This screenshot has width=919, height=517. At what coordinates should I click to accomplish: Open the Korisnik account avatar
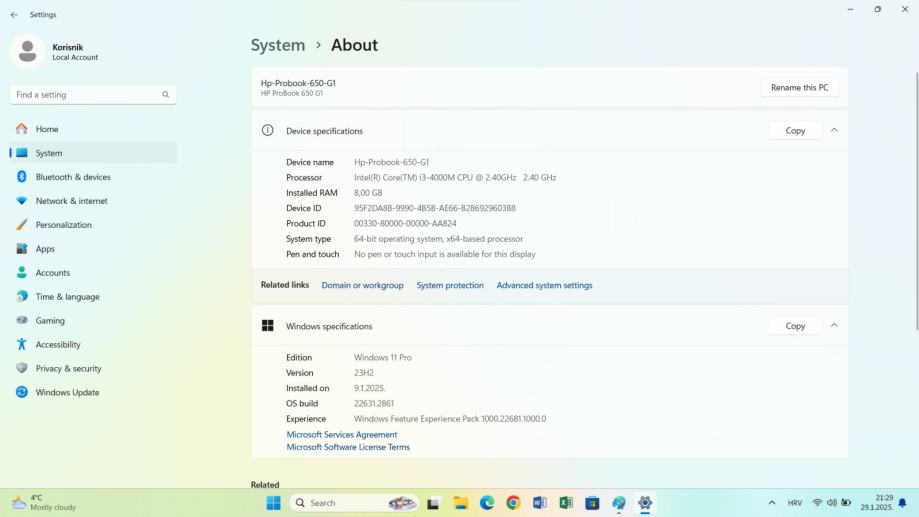tap(27, 52)
